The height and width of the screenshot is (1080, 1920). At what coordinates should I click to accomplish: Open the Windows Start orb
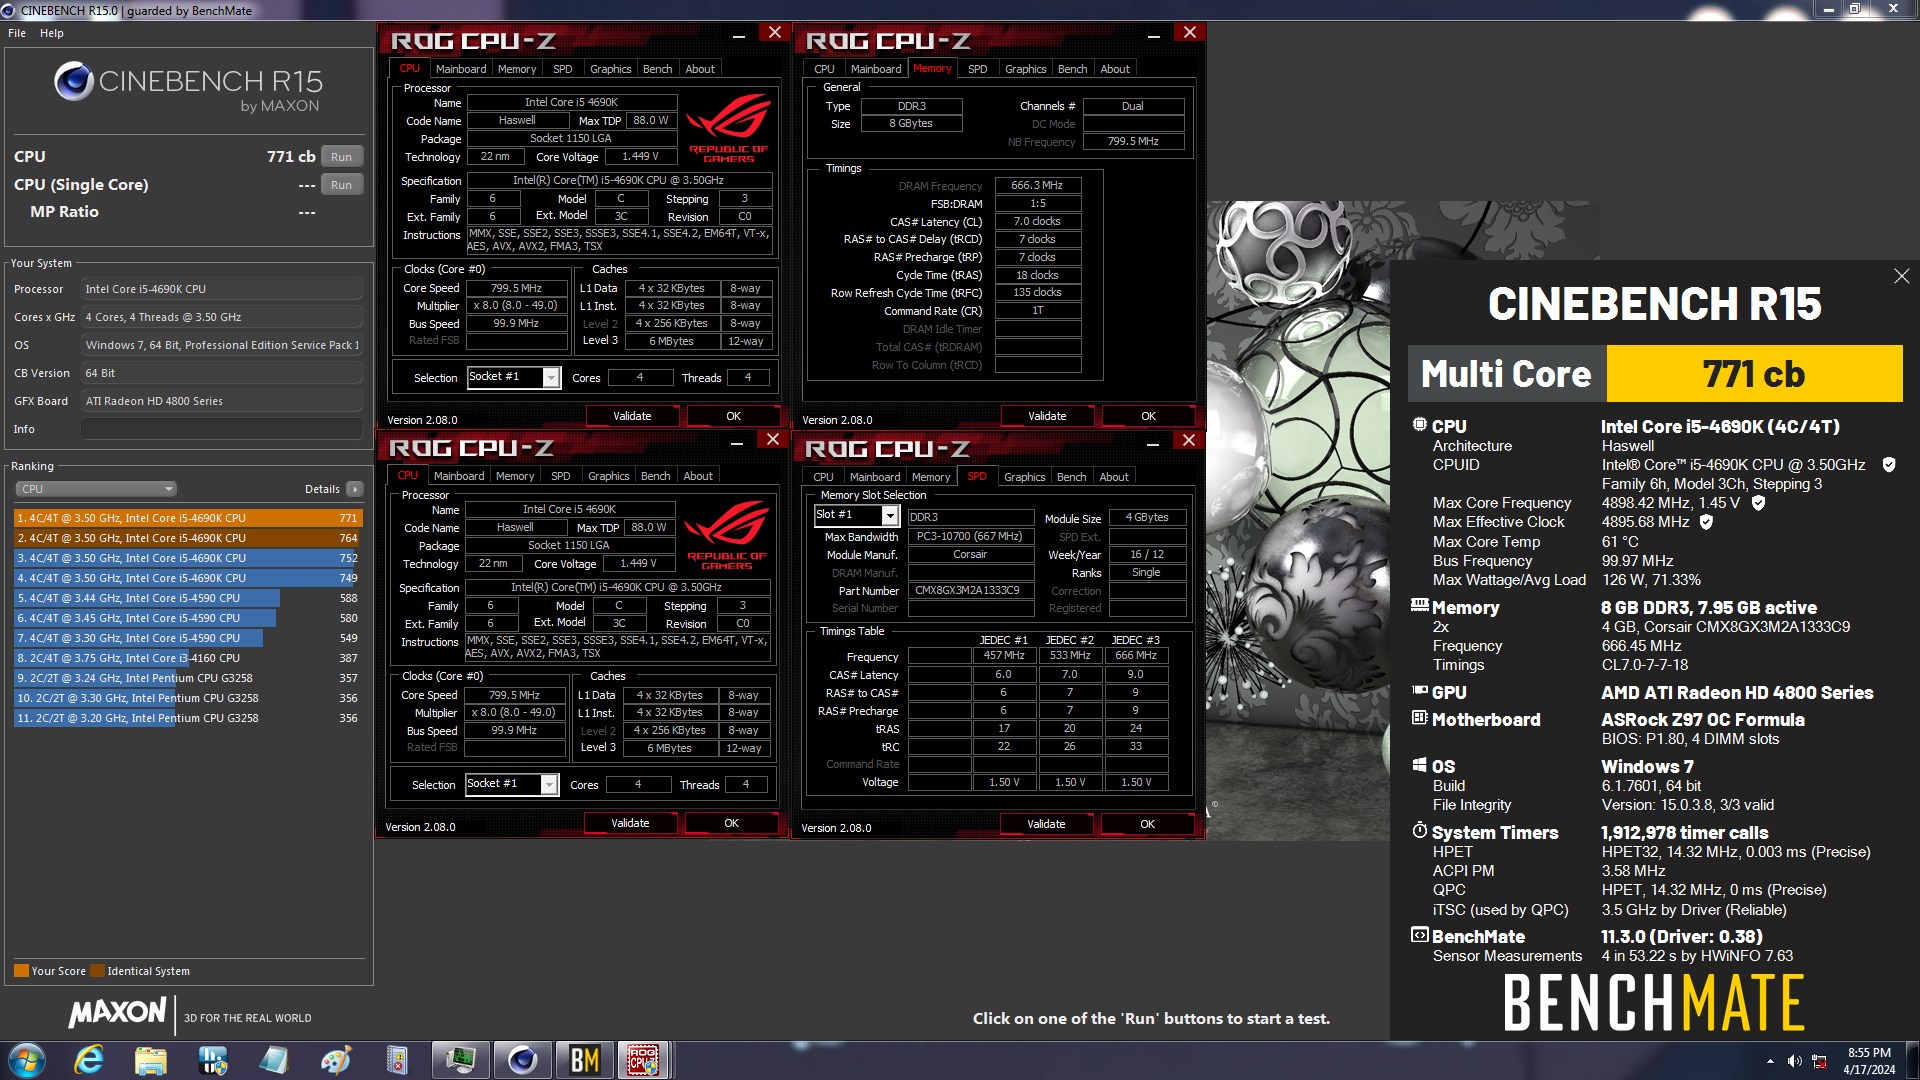coord(26,1060)
